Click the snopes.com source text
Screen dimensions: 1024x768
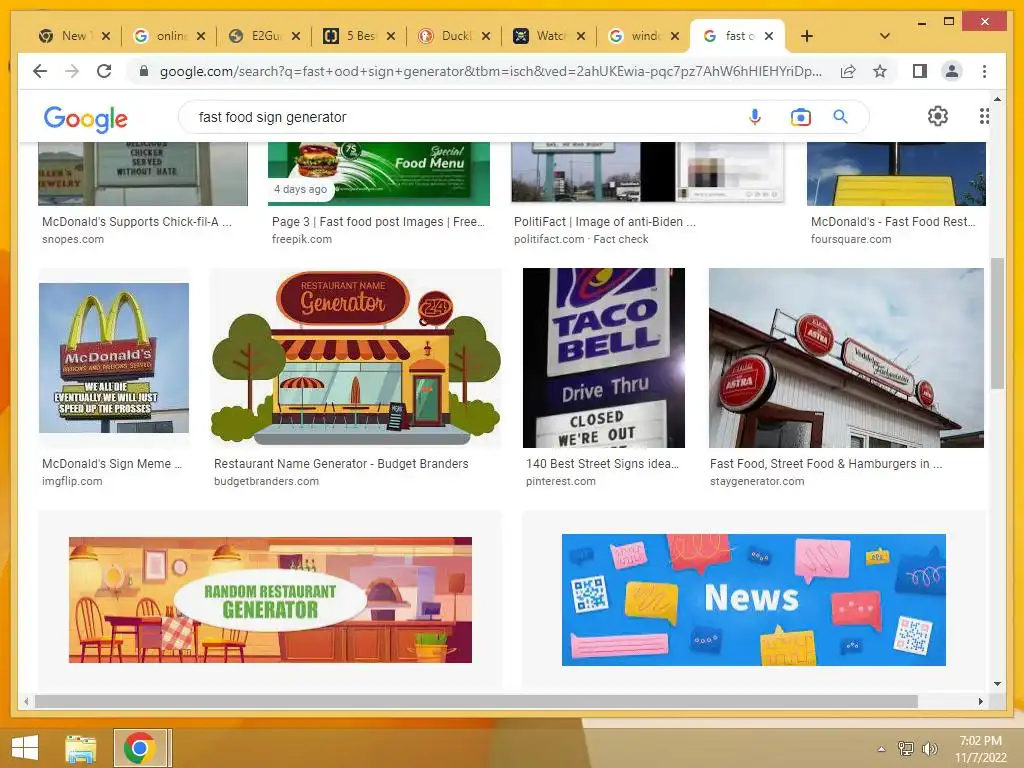[x=72, y=240]
